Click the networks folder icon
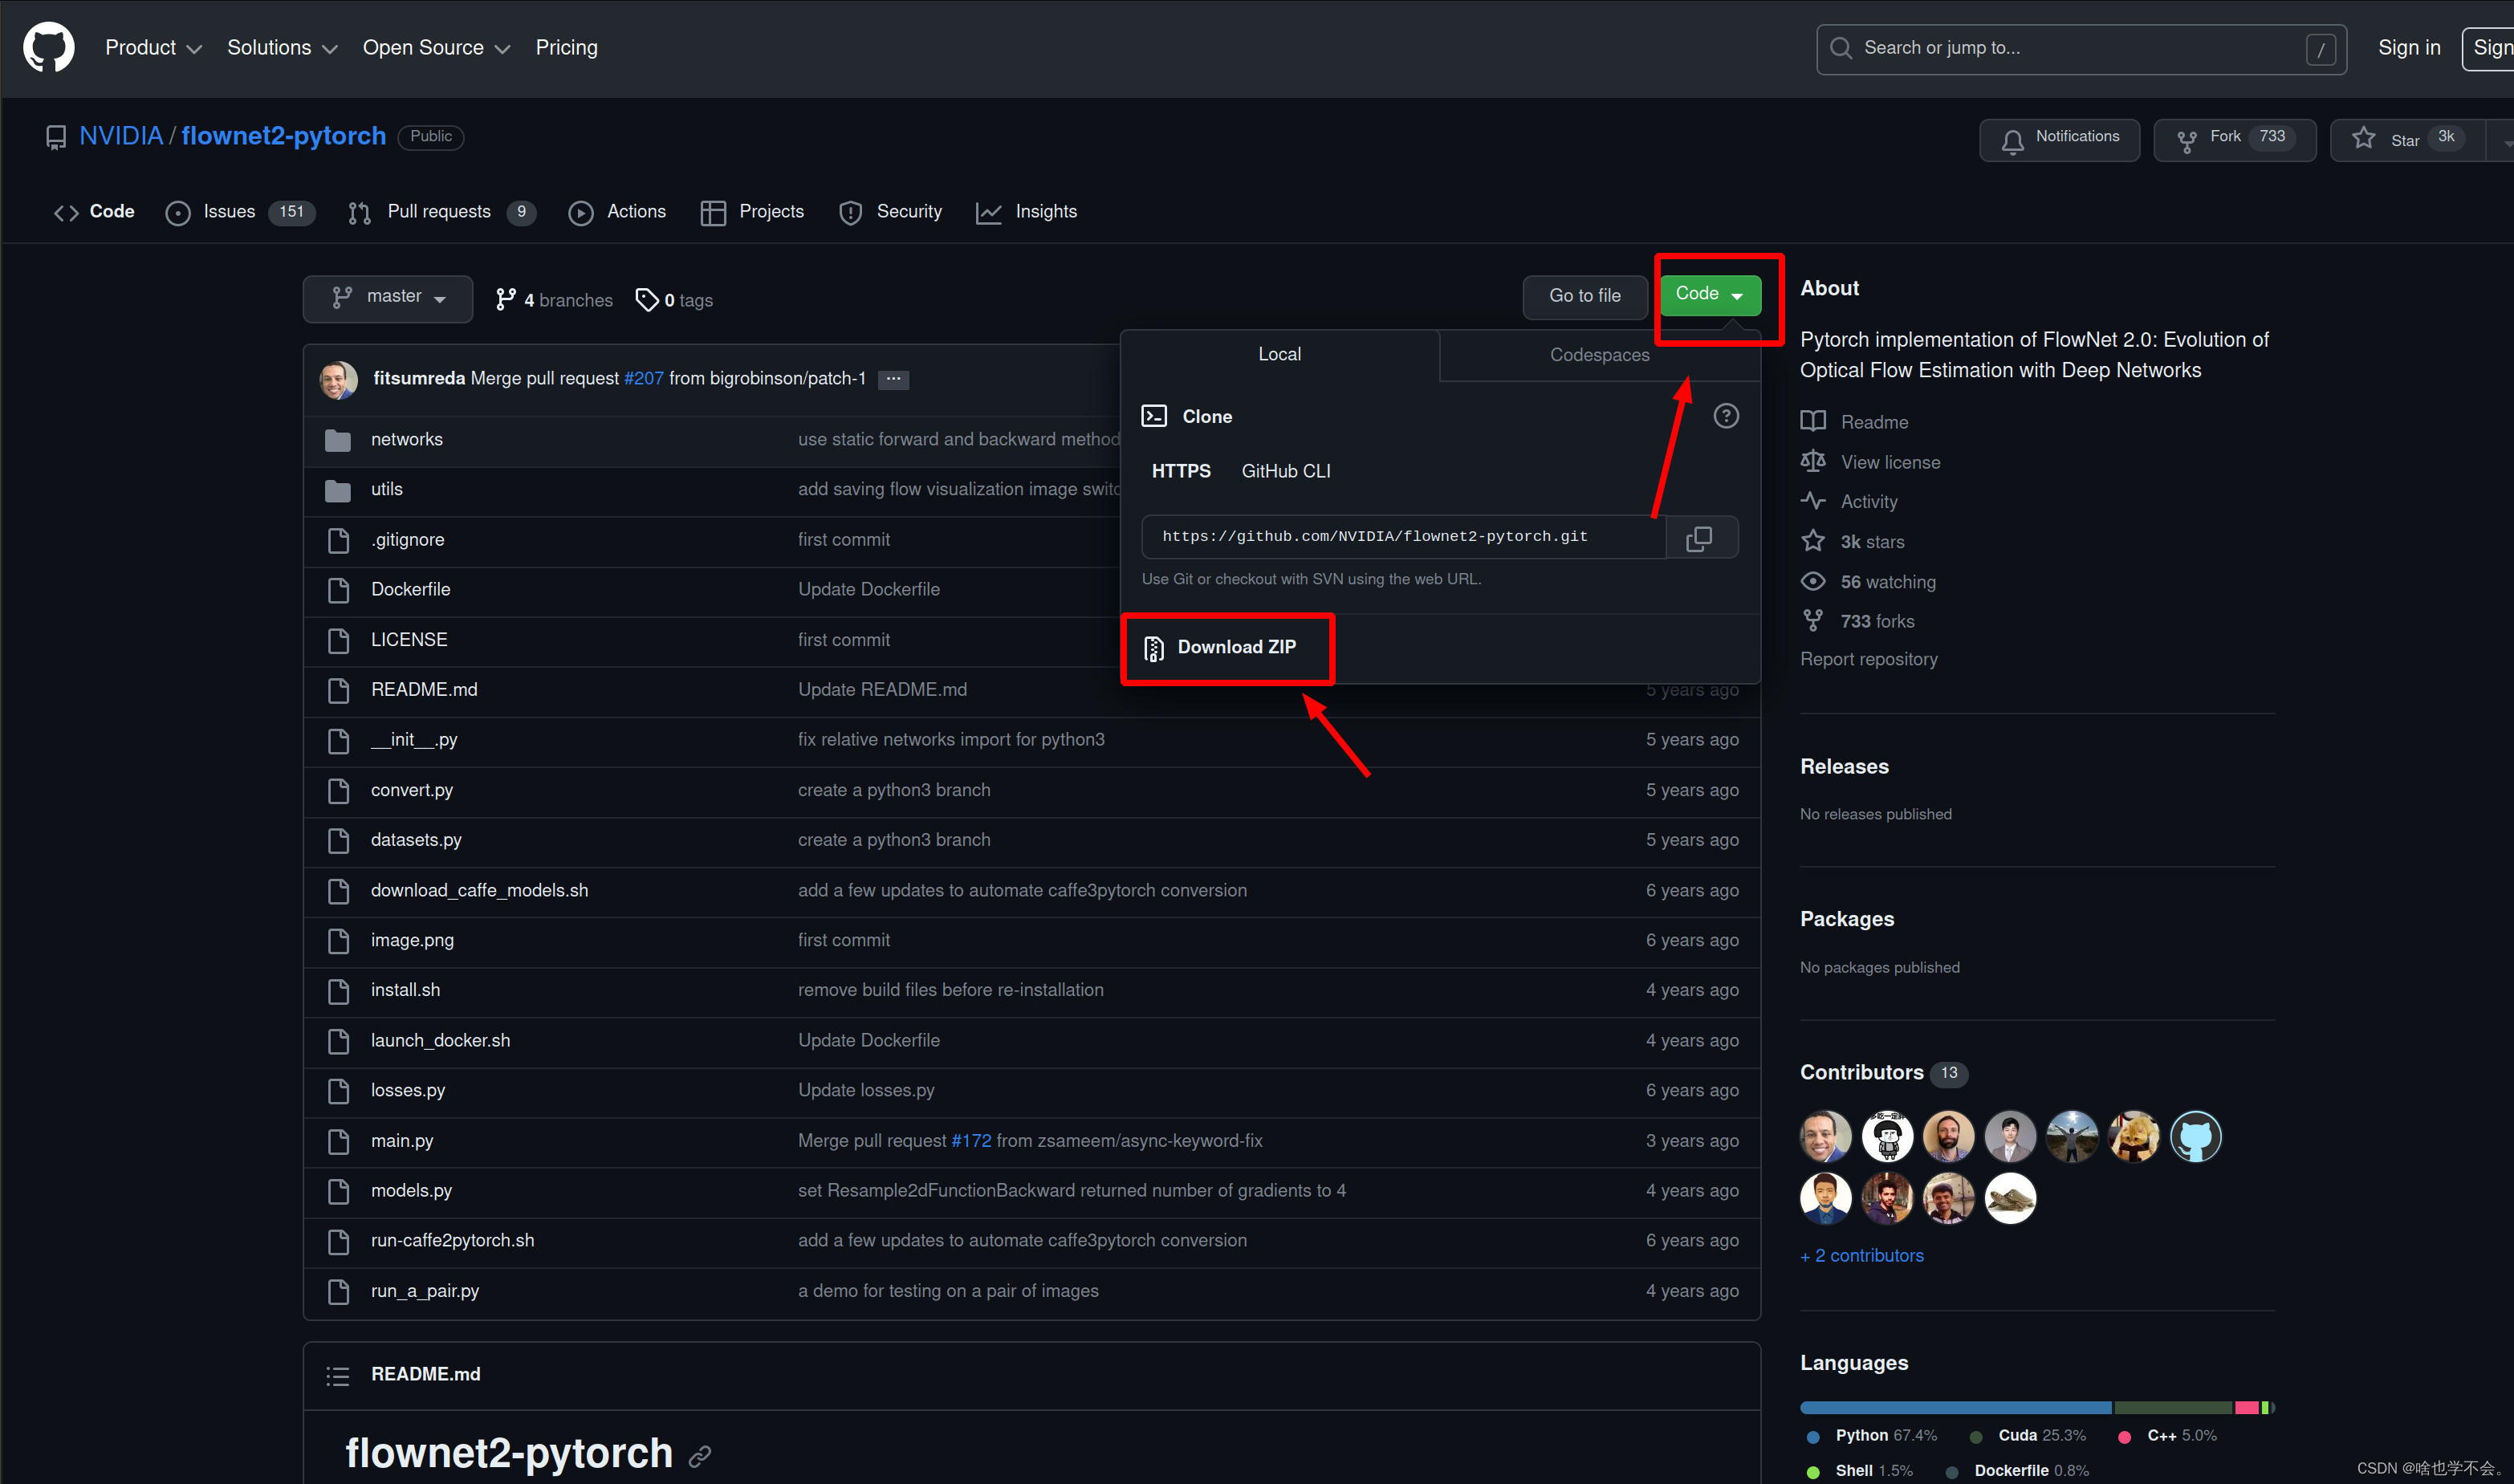 tap(338, 440)
